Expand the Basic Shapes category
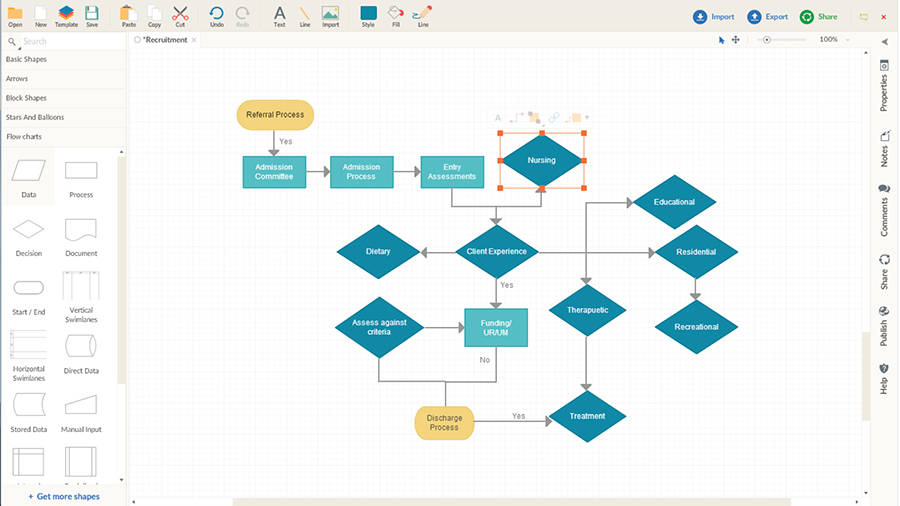This screenshot has height=506, width=900. [x=63, y=60]
